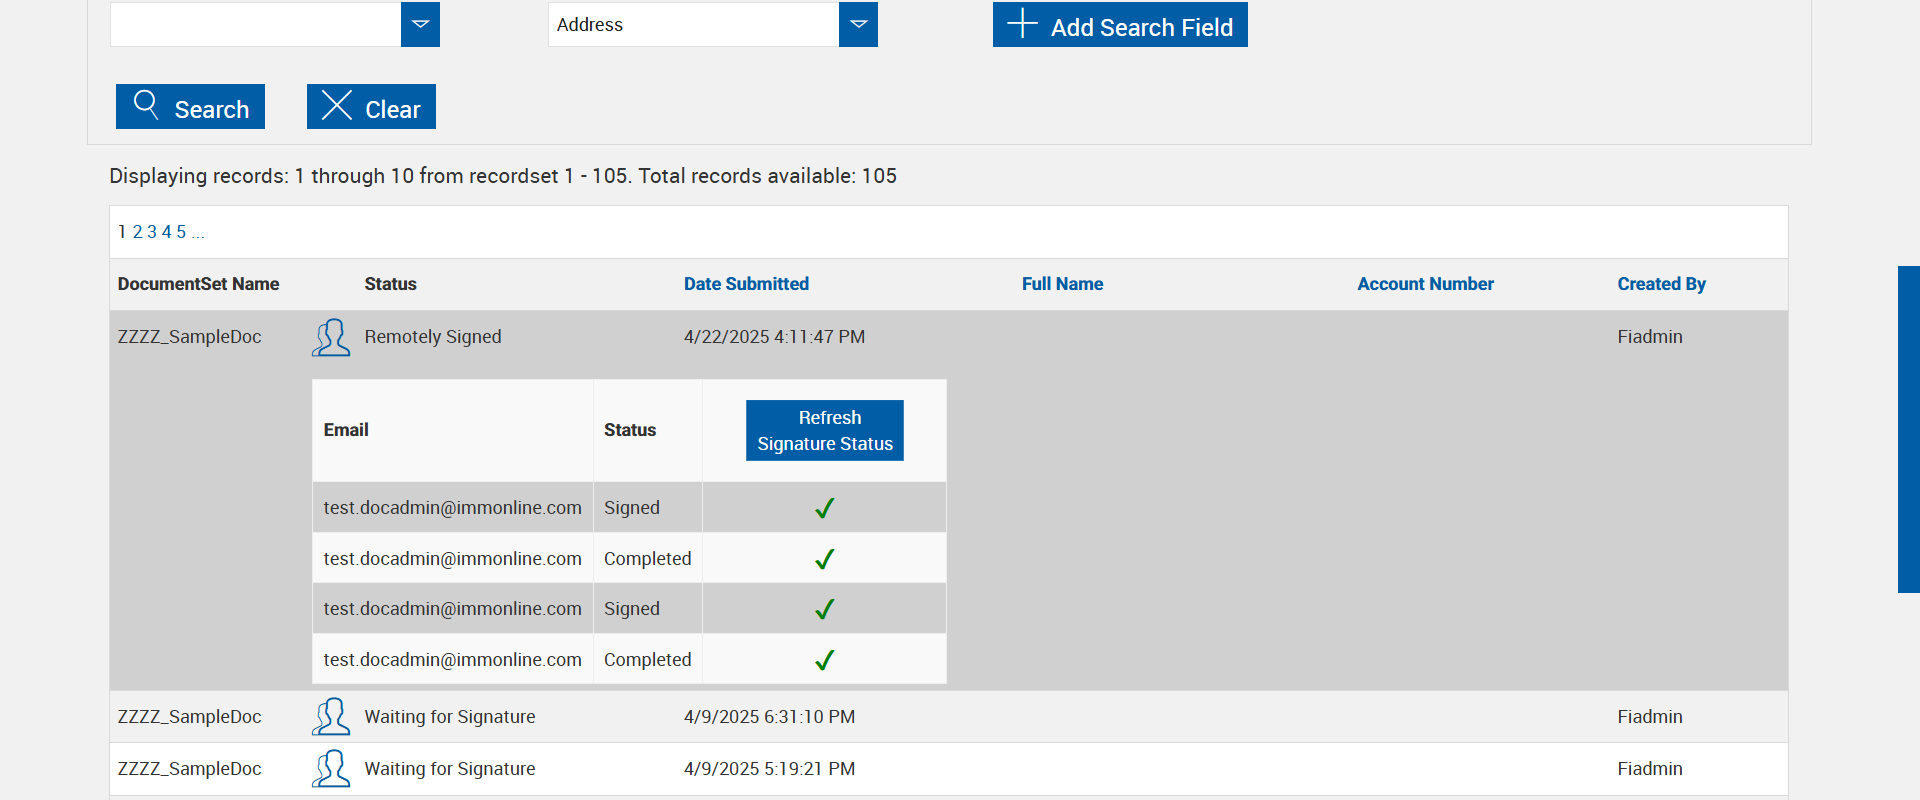Go to page 5 of results
This screenshot has width=1920, height=800.
(x=181, y=232)
